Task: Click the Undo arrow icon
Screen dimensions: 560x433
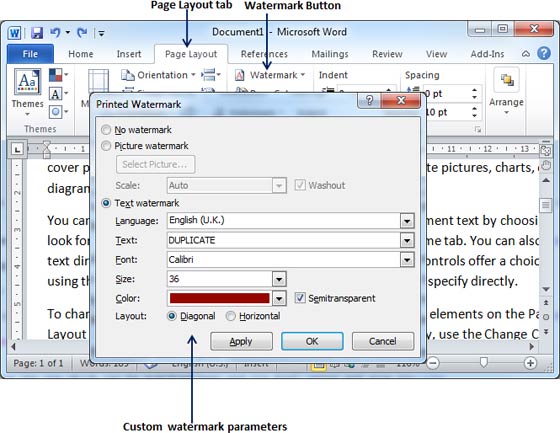Action: click(x=55, y=33)
